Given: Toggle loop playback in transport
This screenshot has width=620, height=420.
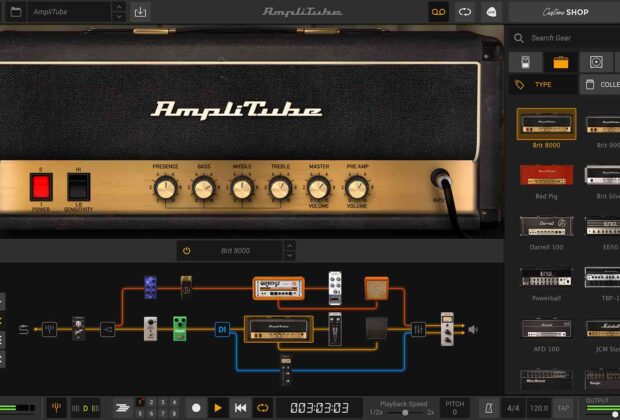Looking at the screenshot, I should [x=263, y=408].
